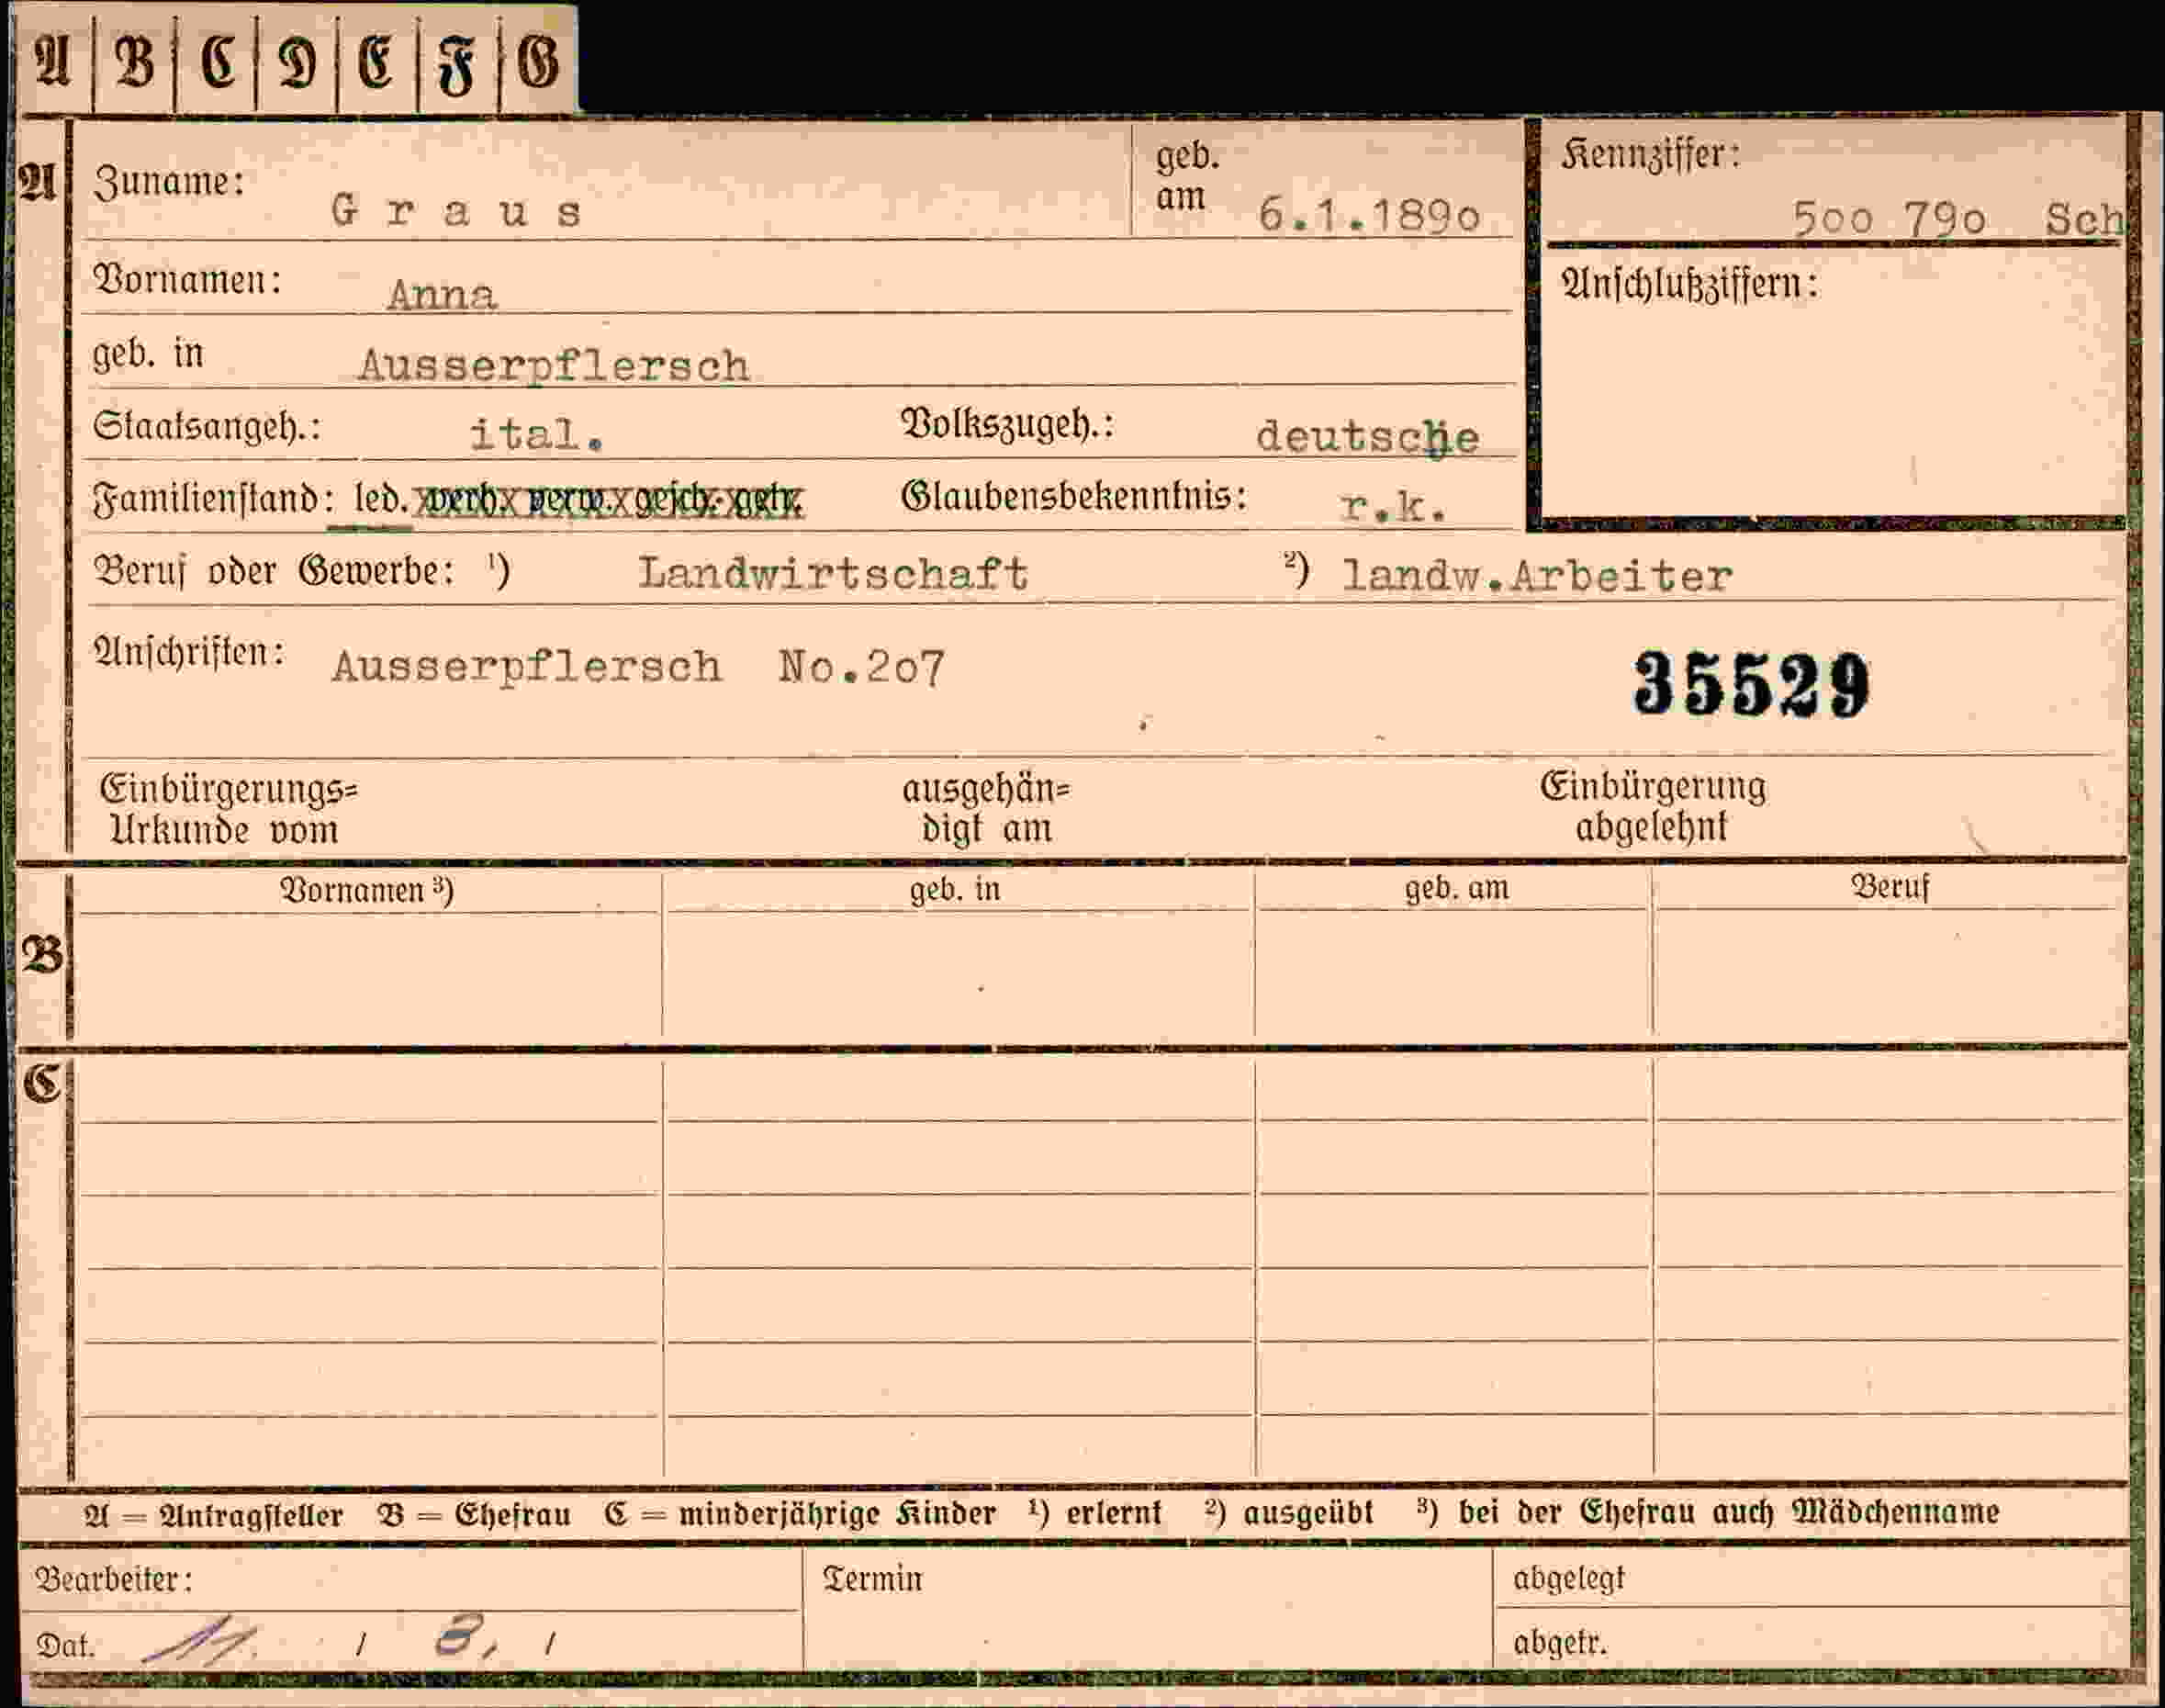Click the first name 'Anna'
Screen dimensions: 2165x1708
pyautogui.click(x=442, y=294)
